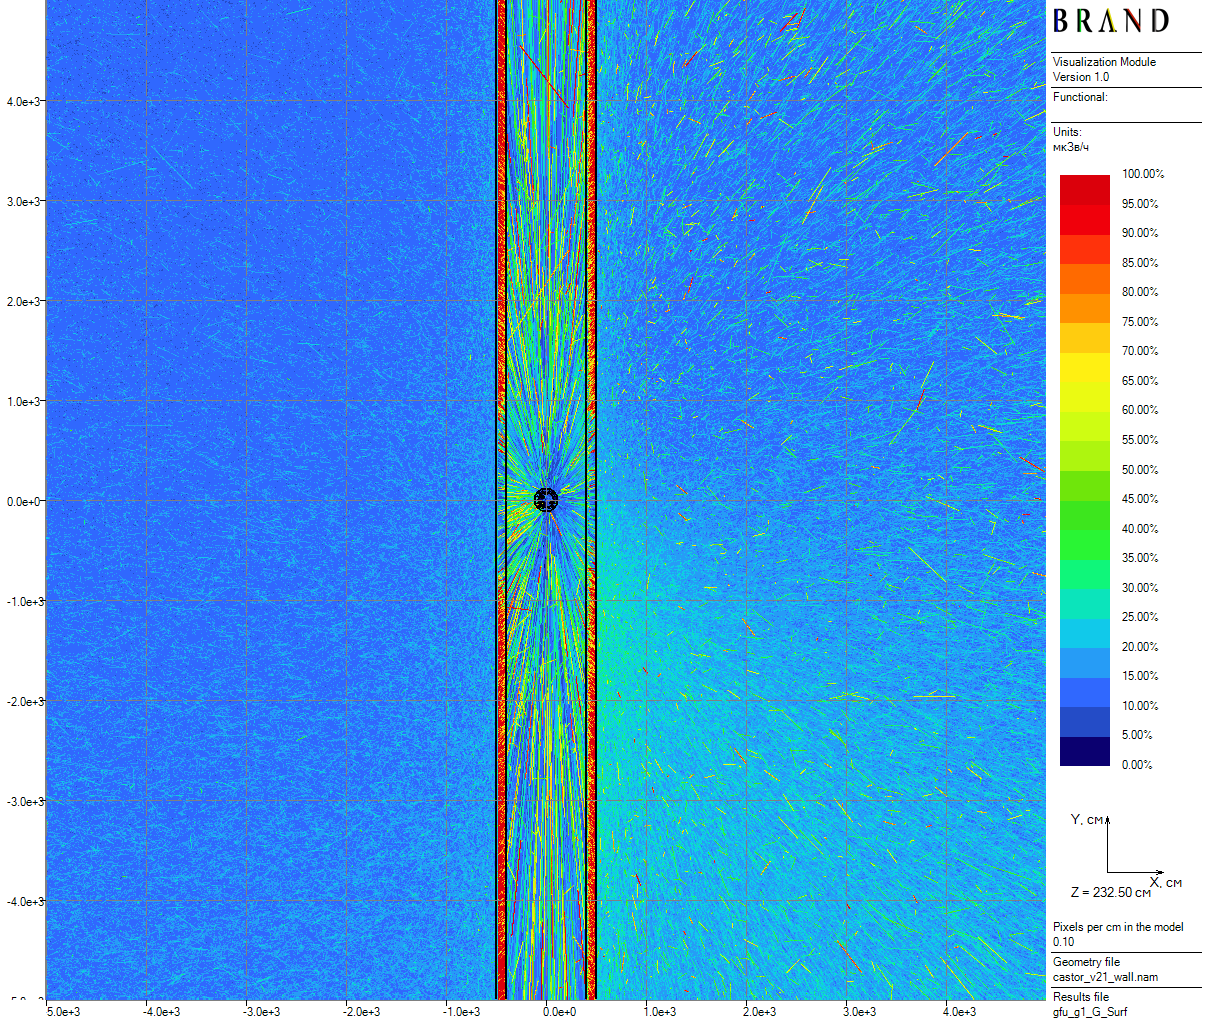Click the 4.0e+3 tick on the Y axis

[24, 102]
